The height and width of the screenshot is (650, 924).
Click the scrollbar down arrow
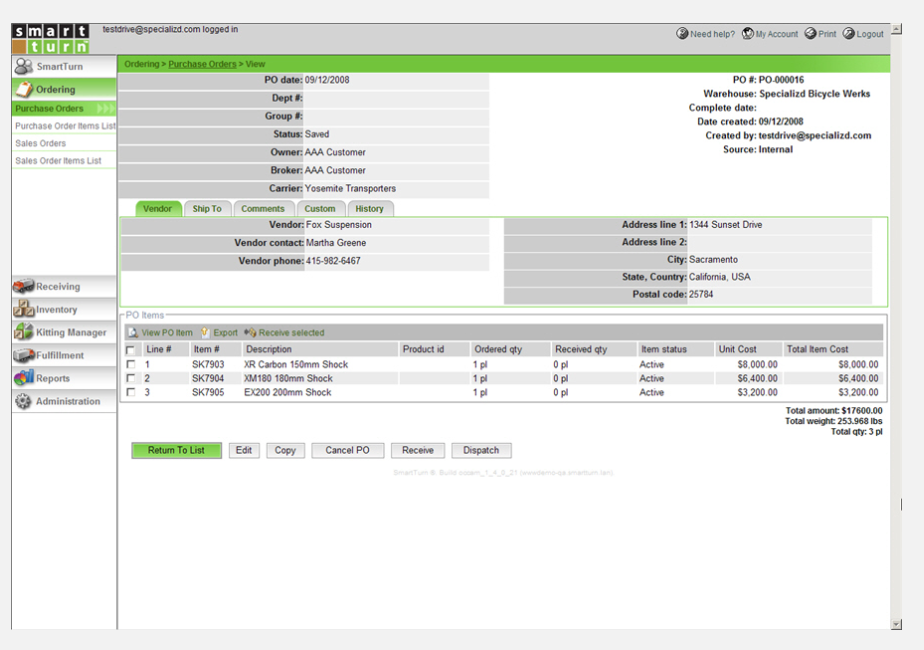tap(896, 624)
